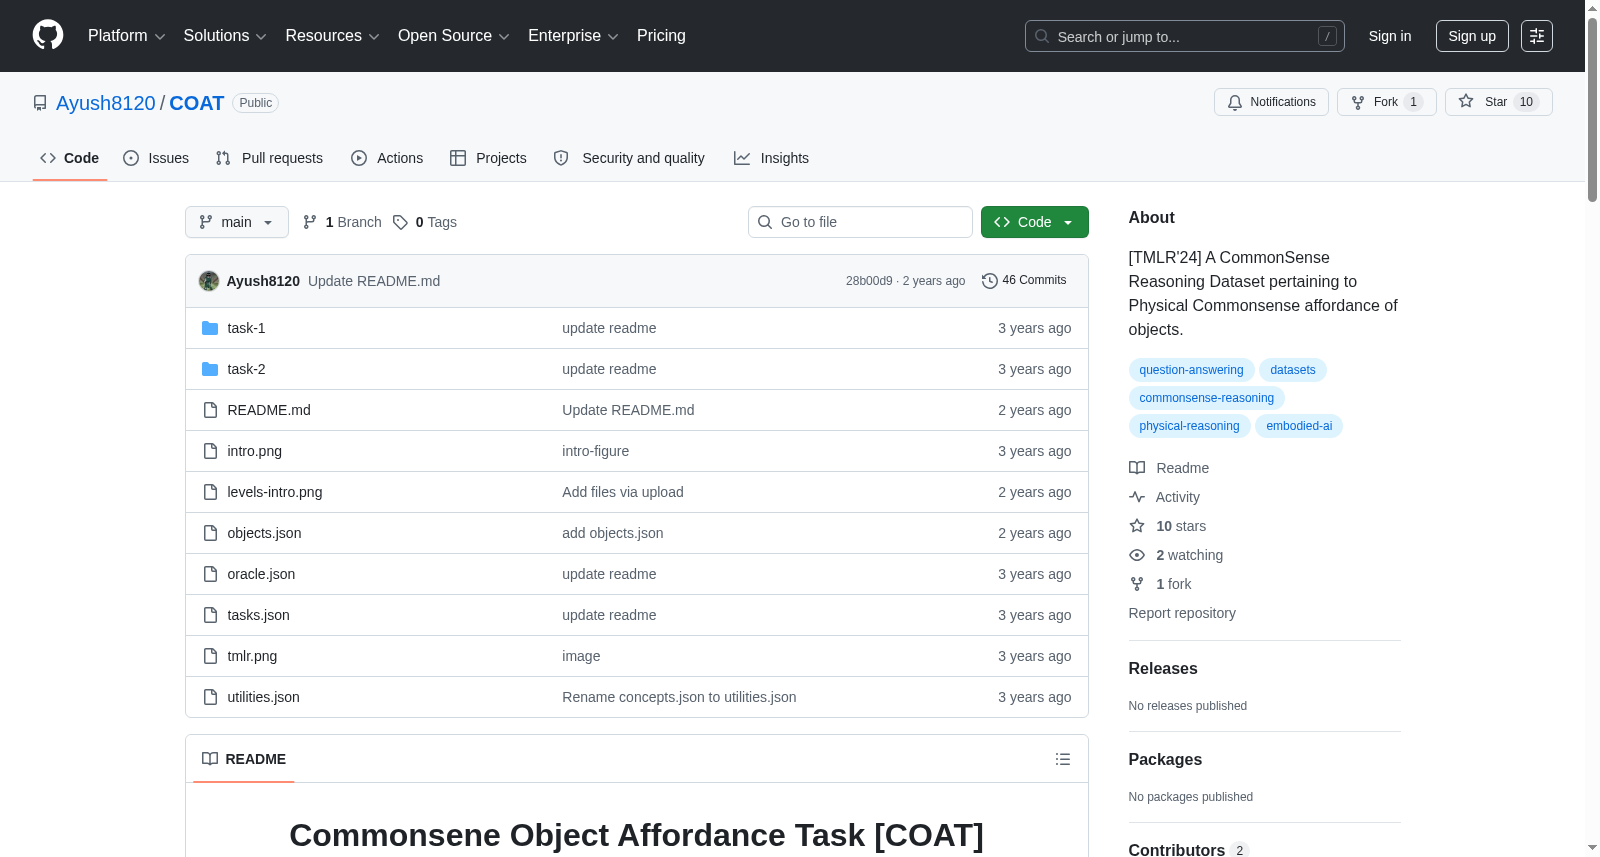Expand the Platform menu
Image resolution: width=1600 pixels, height=857 pixels.
click(x=126, y=36)
